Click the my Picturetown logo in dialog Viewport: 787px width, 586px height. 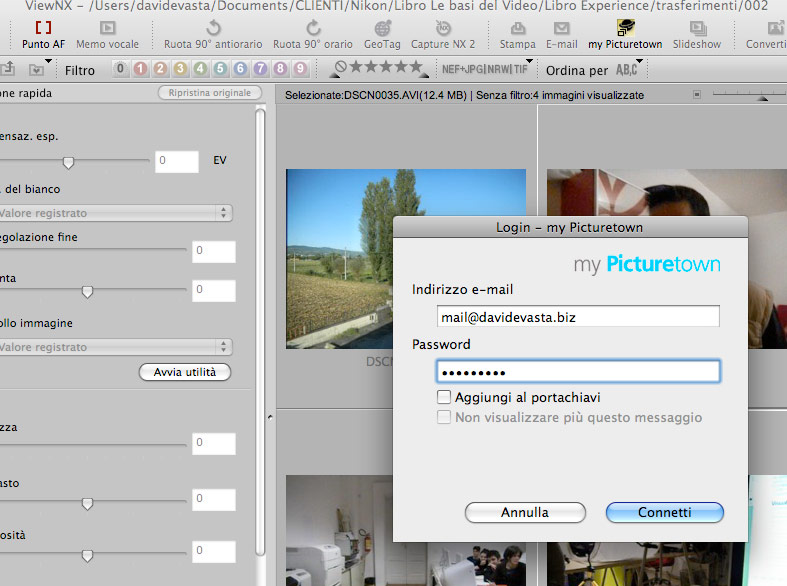(x=647, y=264)
